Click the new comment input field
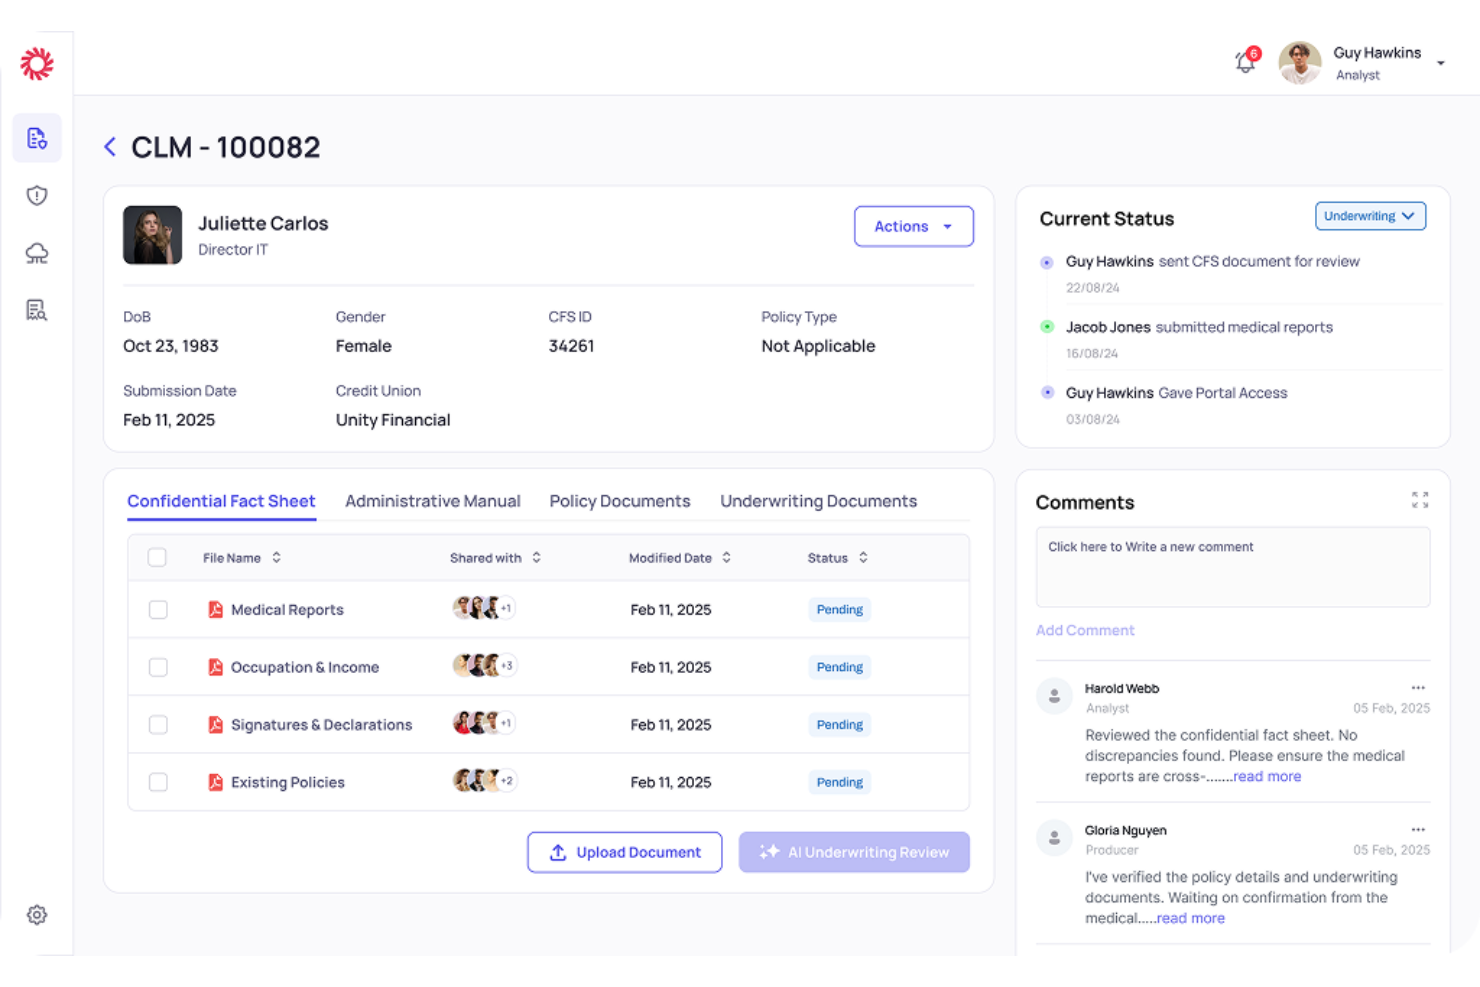Viewport: 1480px width, 987px height. [x=1232, y=566]
